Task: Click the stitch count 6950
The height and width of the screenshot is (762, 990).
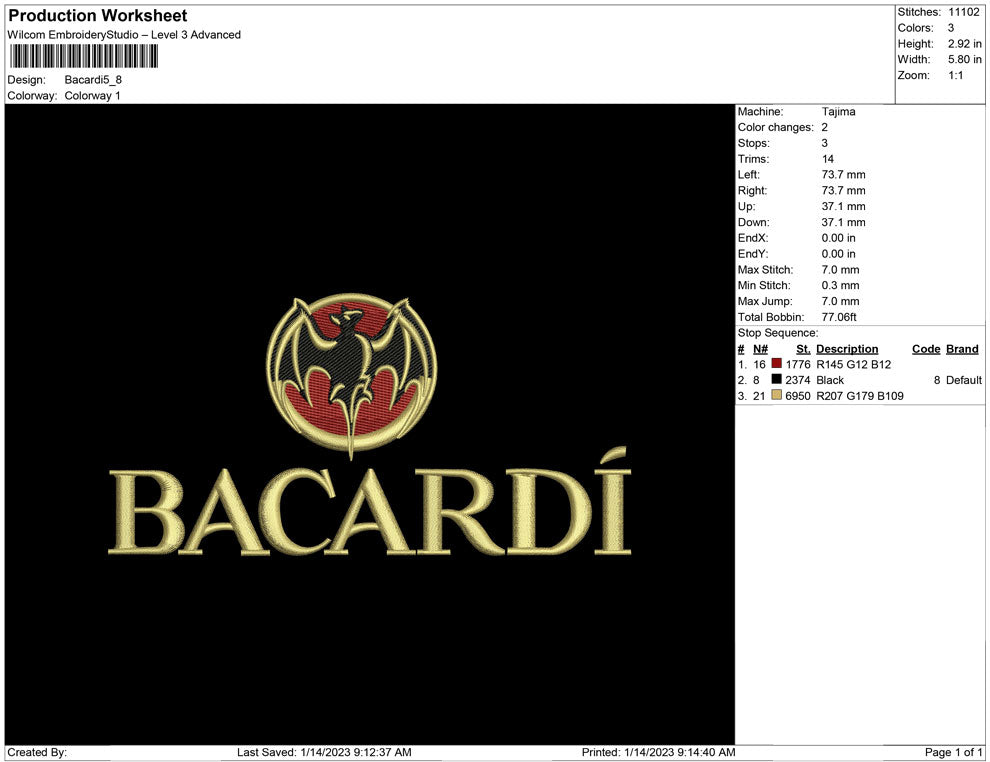Action: click(797, 396)
